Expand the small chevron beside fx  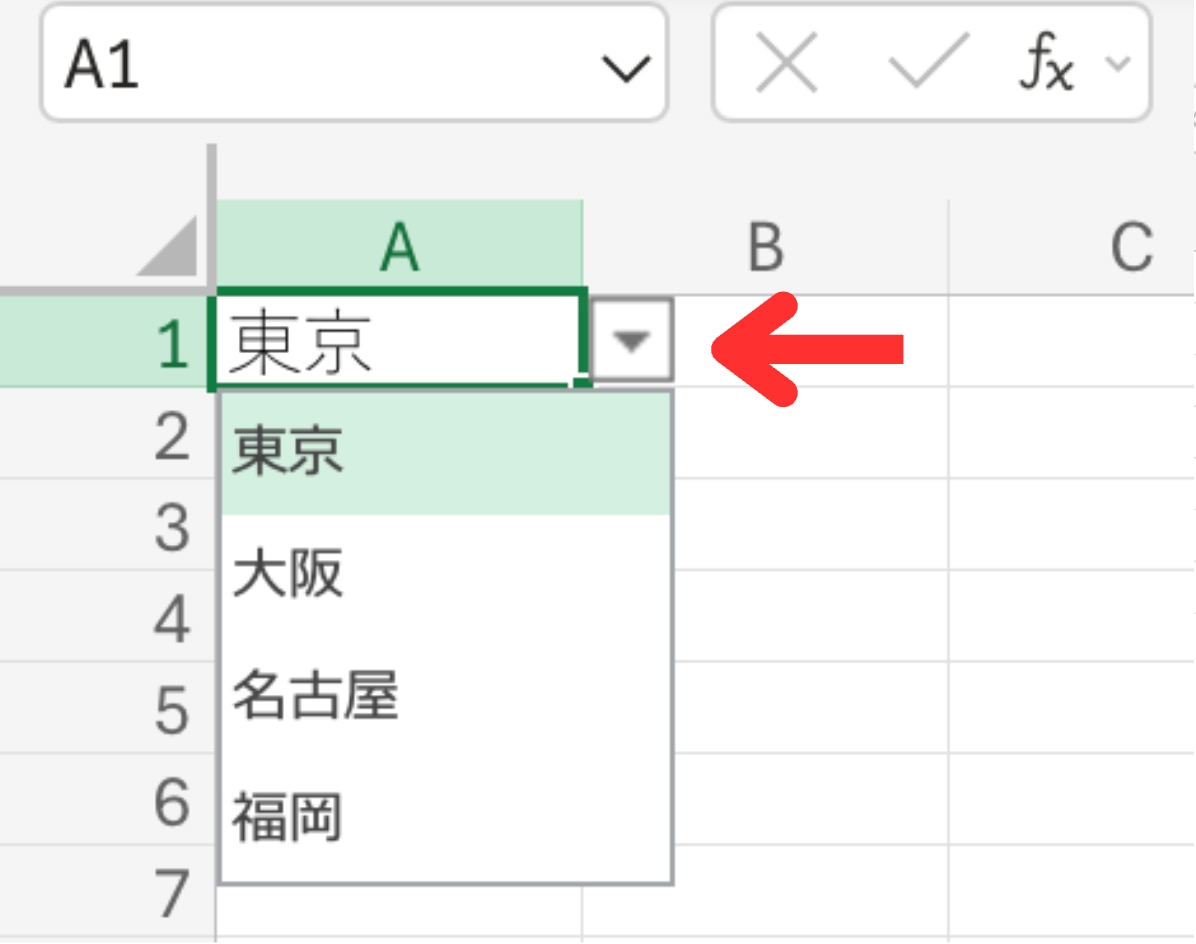coord(1116,64)
